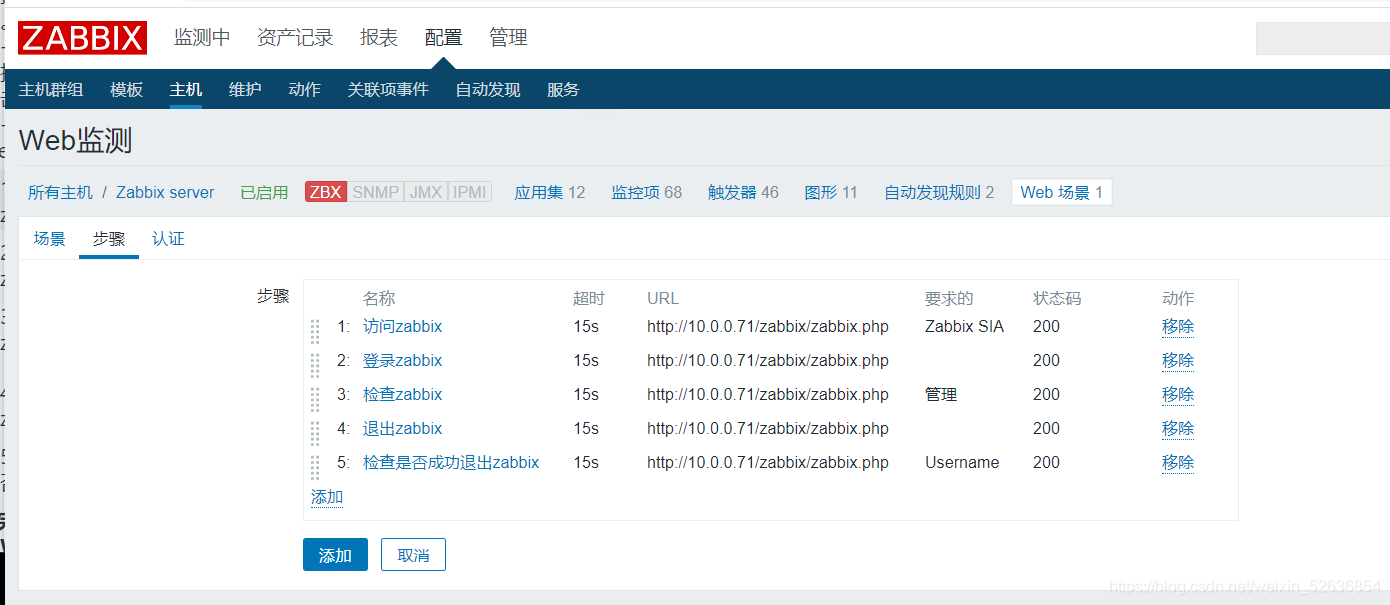This screenshot has height=605, width=1390.
Task: Go to 模板 submenu
Action: (x=126, y=89)
